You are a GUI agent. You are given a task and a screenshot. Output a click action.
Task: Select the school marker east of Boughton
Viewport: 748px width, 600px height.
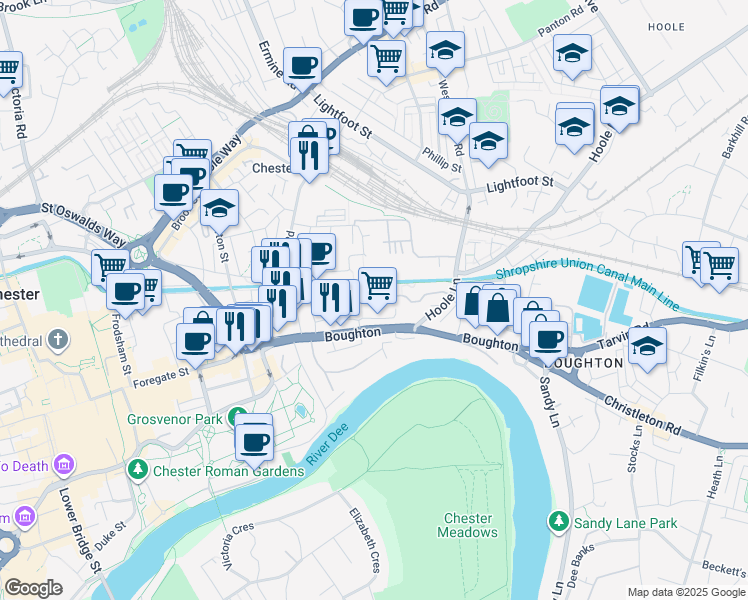click(x=647, y=347)
